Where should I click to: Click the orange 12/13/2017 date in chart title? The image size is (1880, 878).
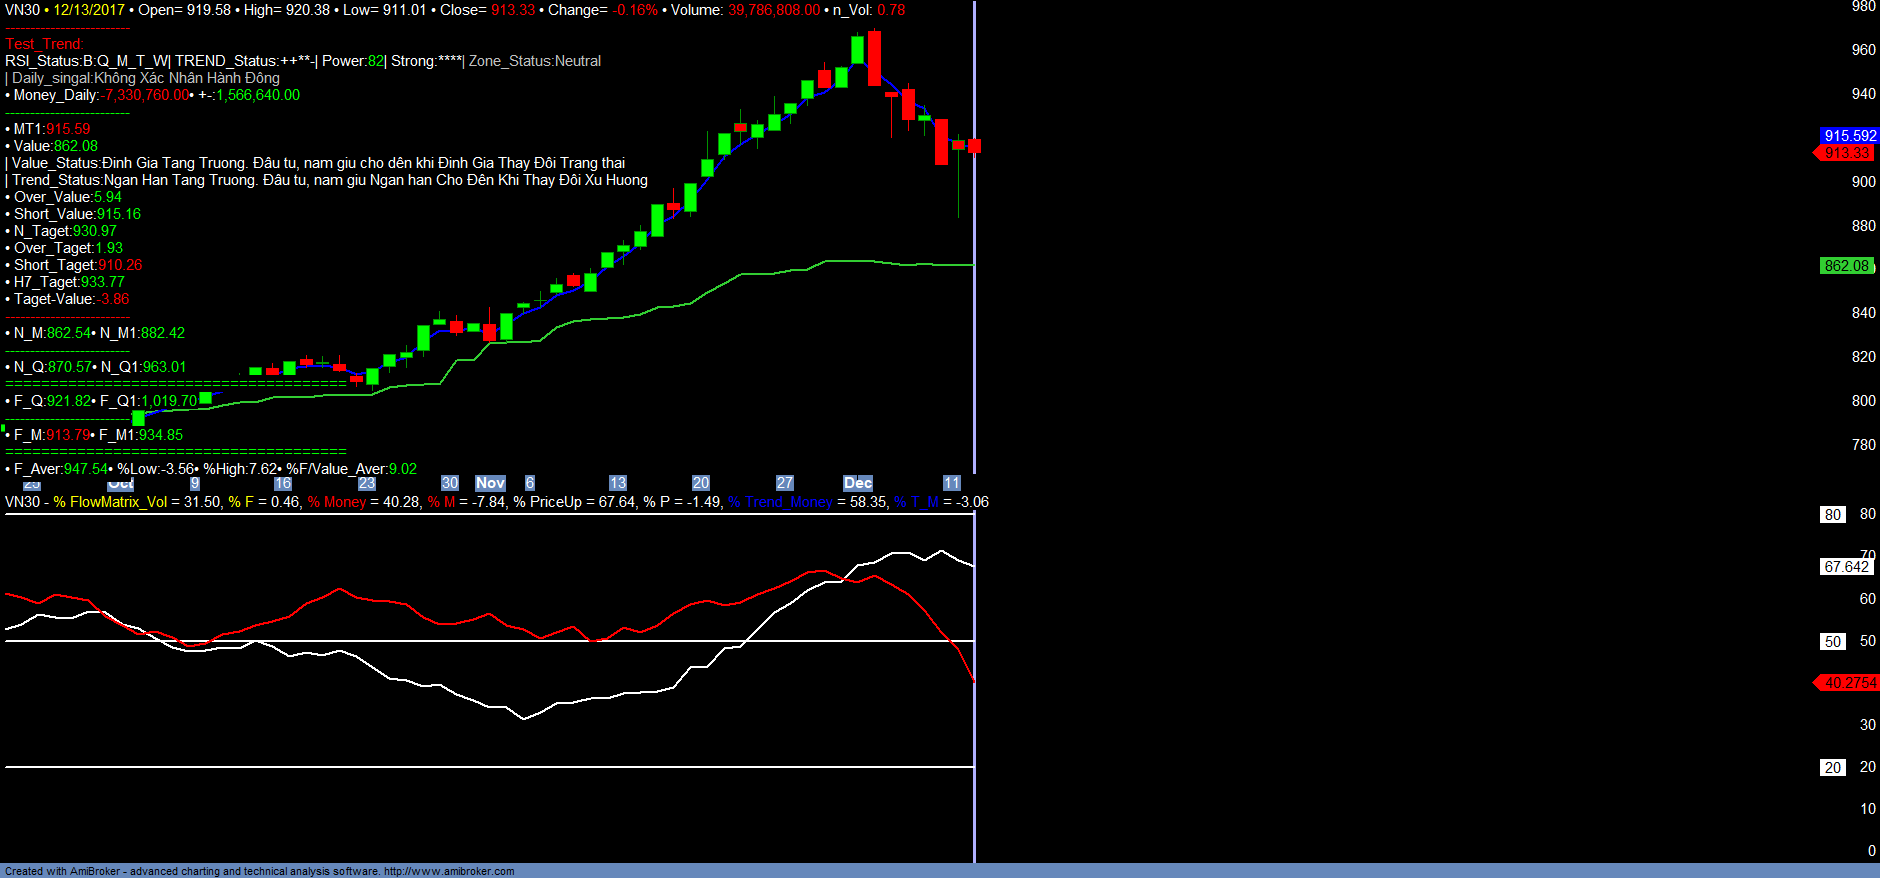89,10
